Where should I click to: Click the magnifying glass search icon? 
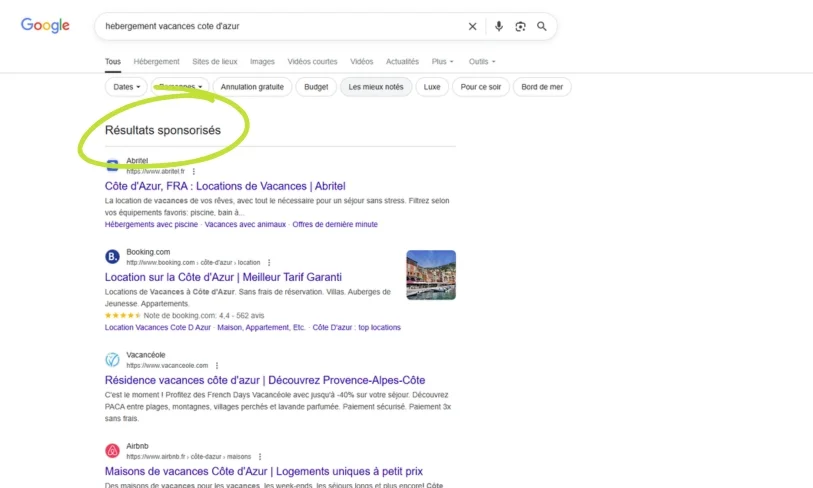(x=542, y=26)
